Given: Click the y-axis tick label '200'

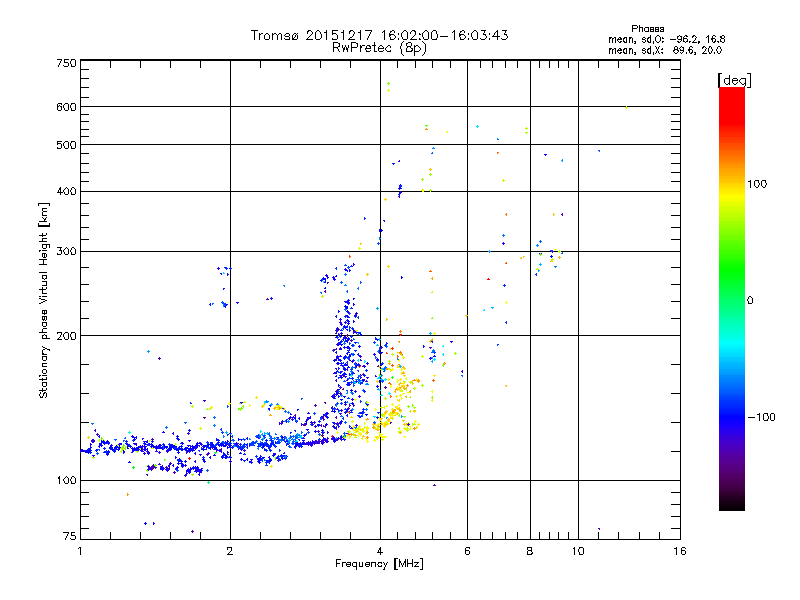Looking at the screenshot, I should [66, 336].
